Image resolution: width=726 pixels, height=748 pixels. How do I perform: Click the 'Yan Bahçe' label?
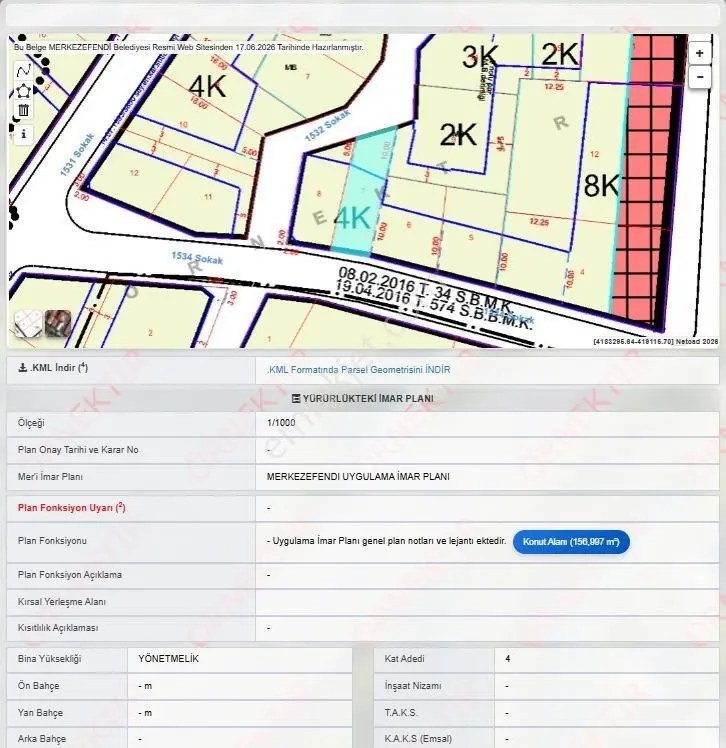coord(40,713)
